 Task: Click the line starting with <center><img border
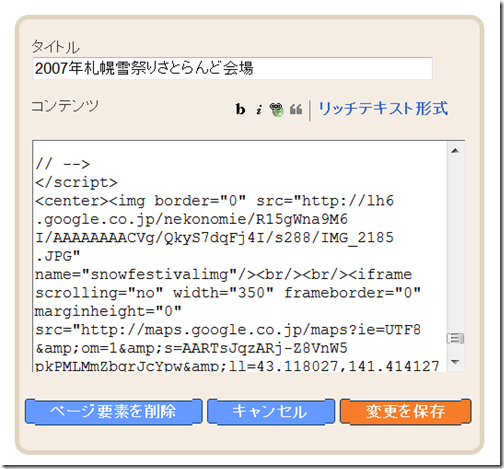tap(214, 201)
